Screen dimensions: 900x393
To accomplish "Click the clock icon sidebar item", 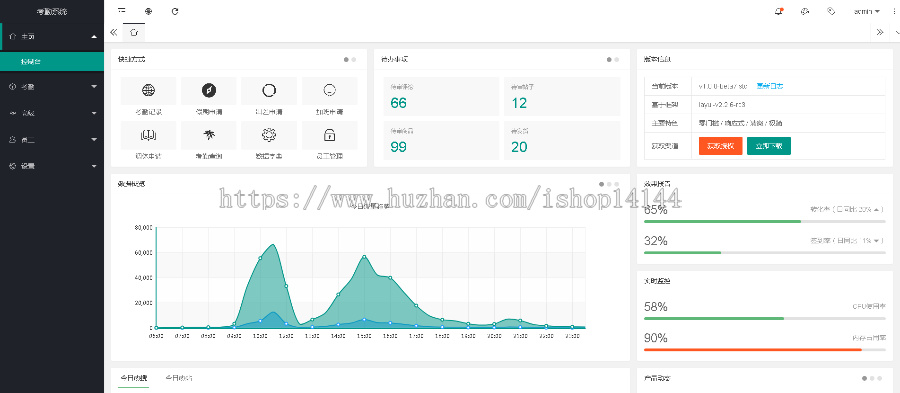I will [x=13, y=87].
